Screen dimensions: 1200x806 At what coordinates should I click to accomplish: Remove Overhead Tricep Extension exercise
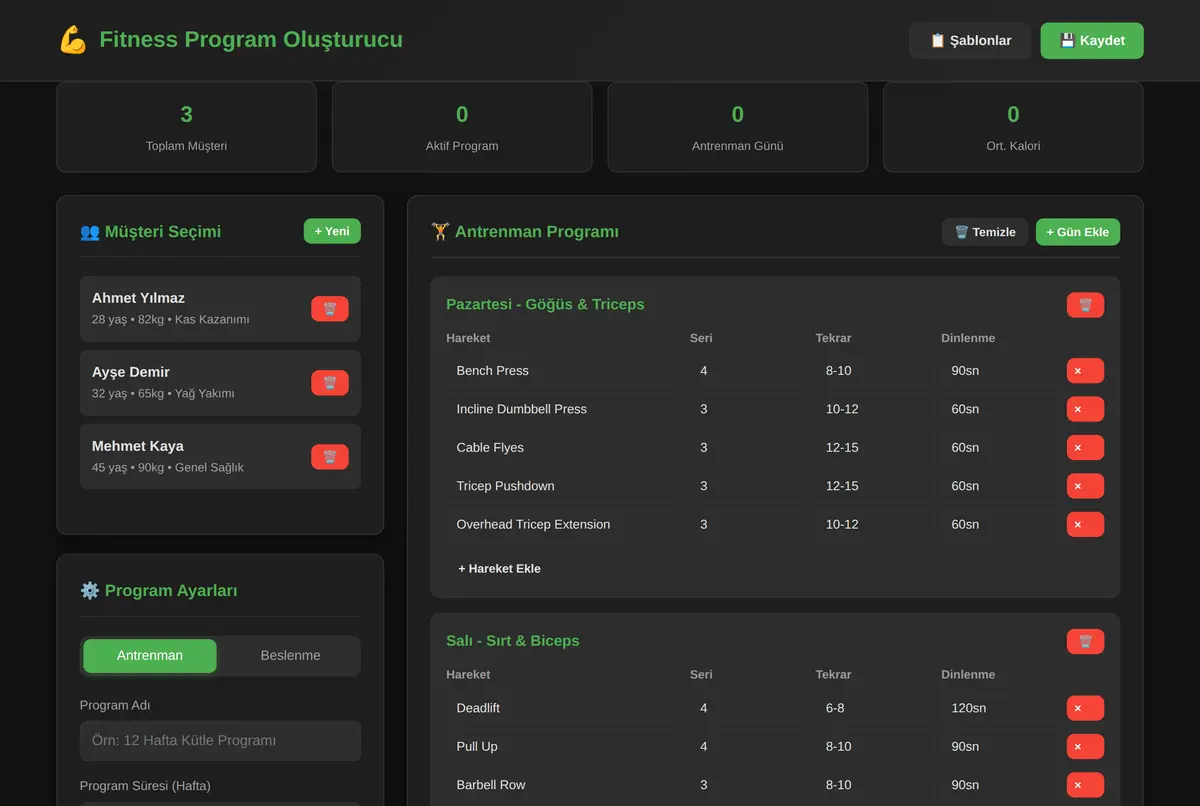(1085, 524)
